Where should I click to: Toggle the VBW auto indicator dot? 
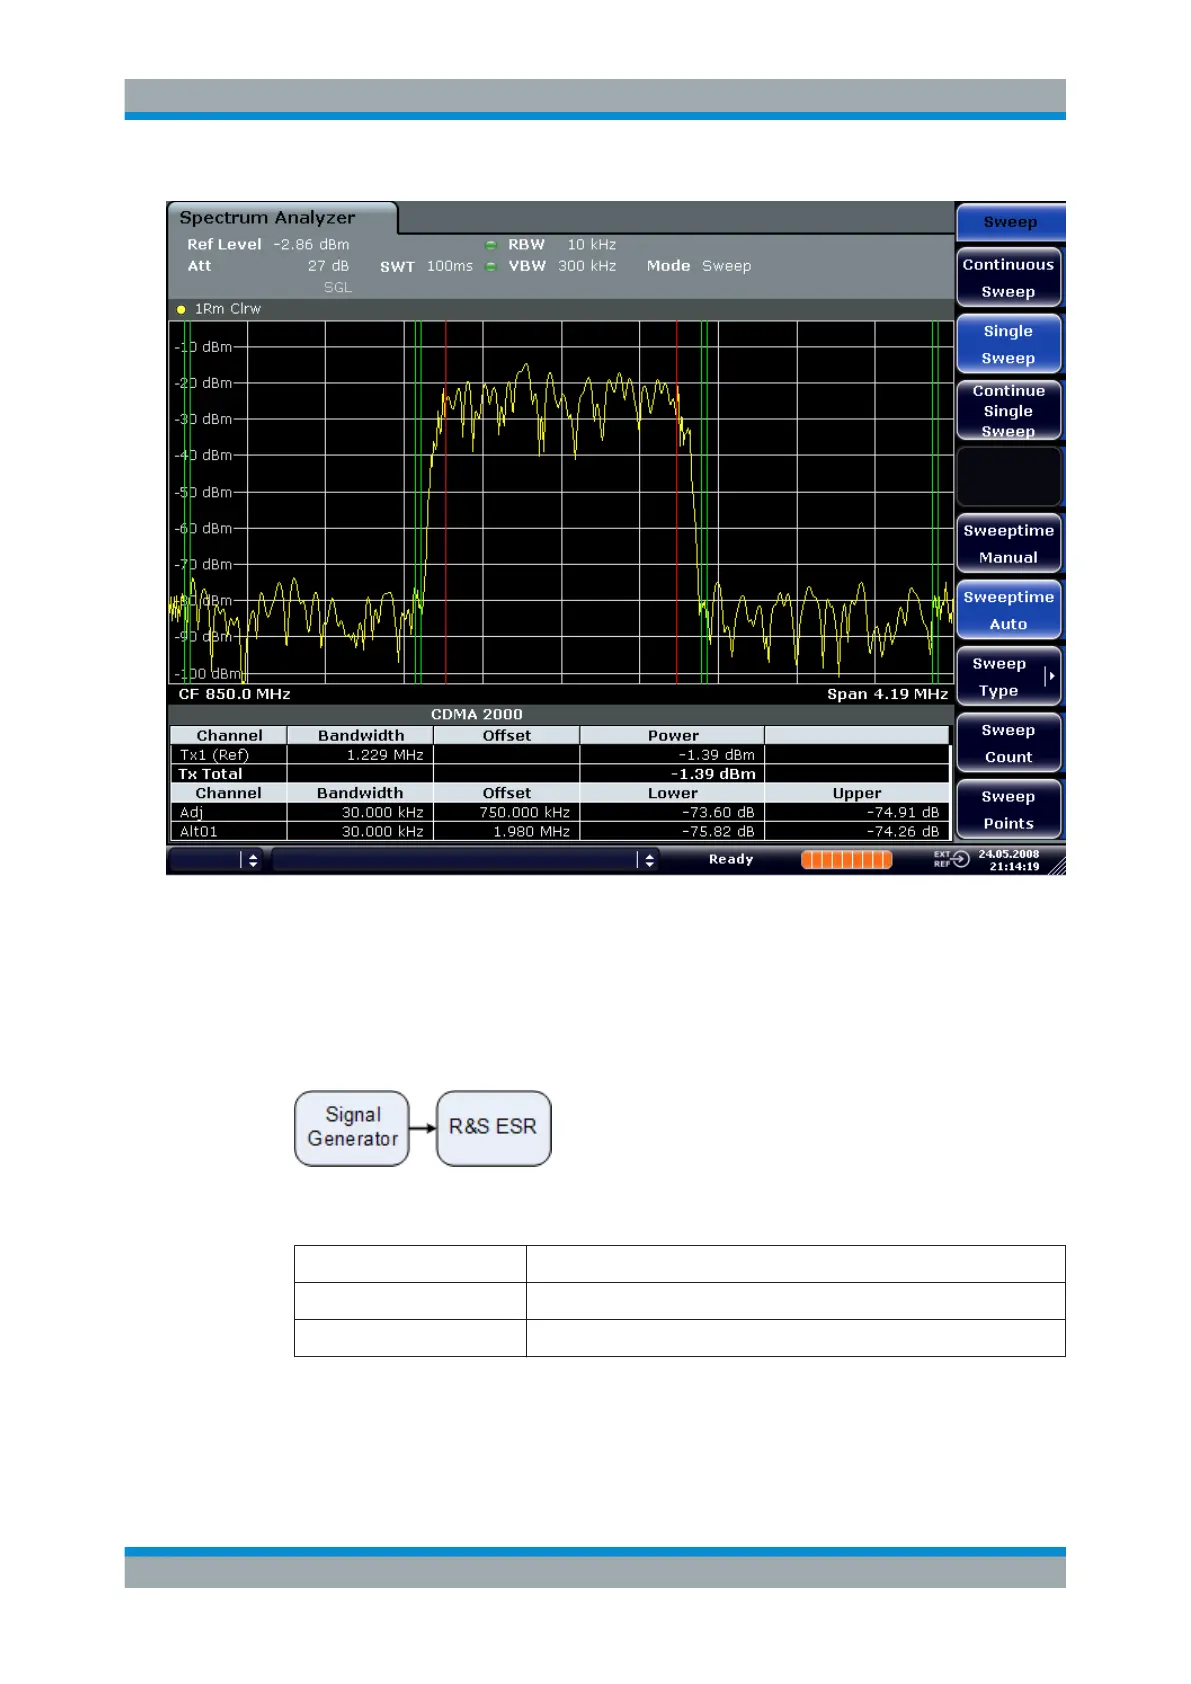(491, 266)
